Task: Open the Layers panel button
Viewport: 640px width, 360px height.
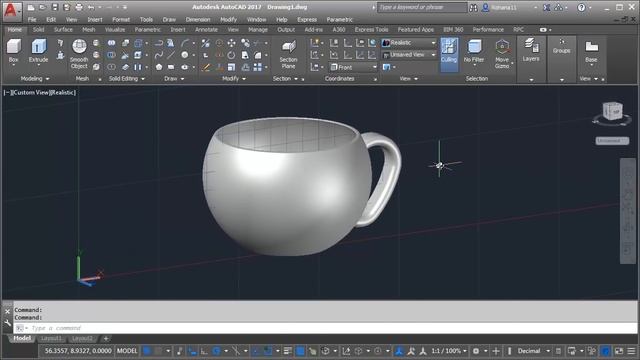Action: click(531, 50)
